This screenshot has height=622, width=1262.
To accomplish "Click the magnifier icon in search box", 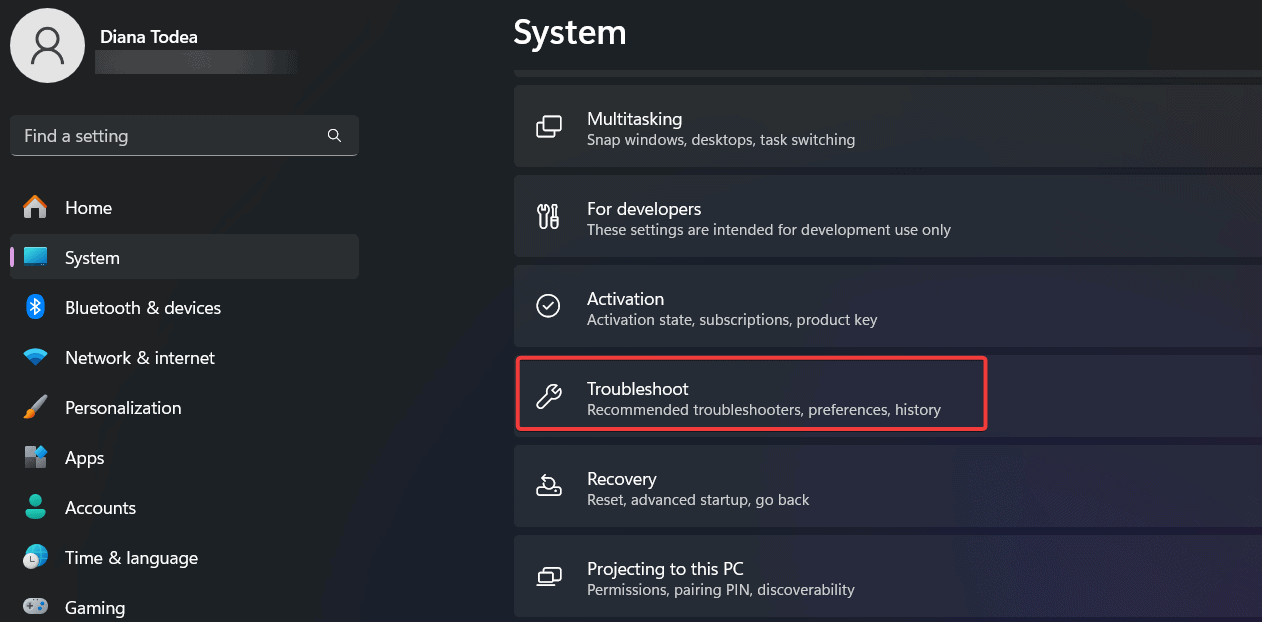I will (x=334, y=136).
